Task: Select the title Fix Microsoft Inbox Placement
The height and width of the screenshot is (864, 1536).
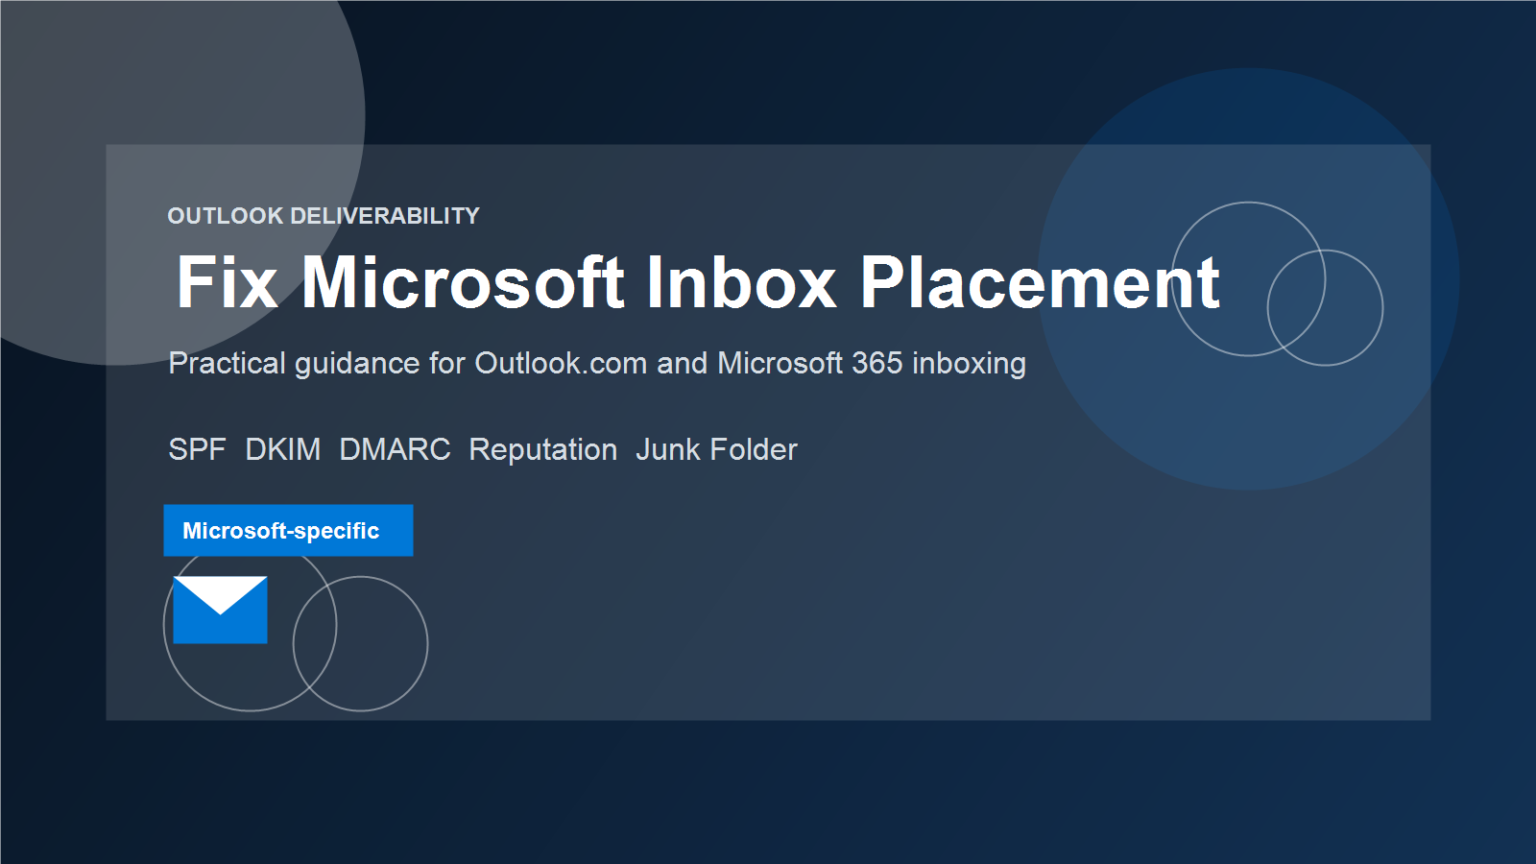Action: click(x=697, y=283)
